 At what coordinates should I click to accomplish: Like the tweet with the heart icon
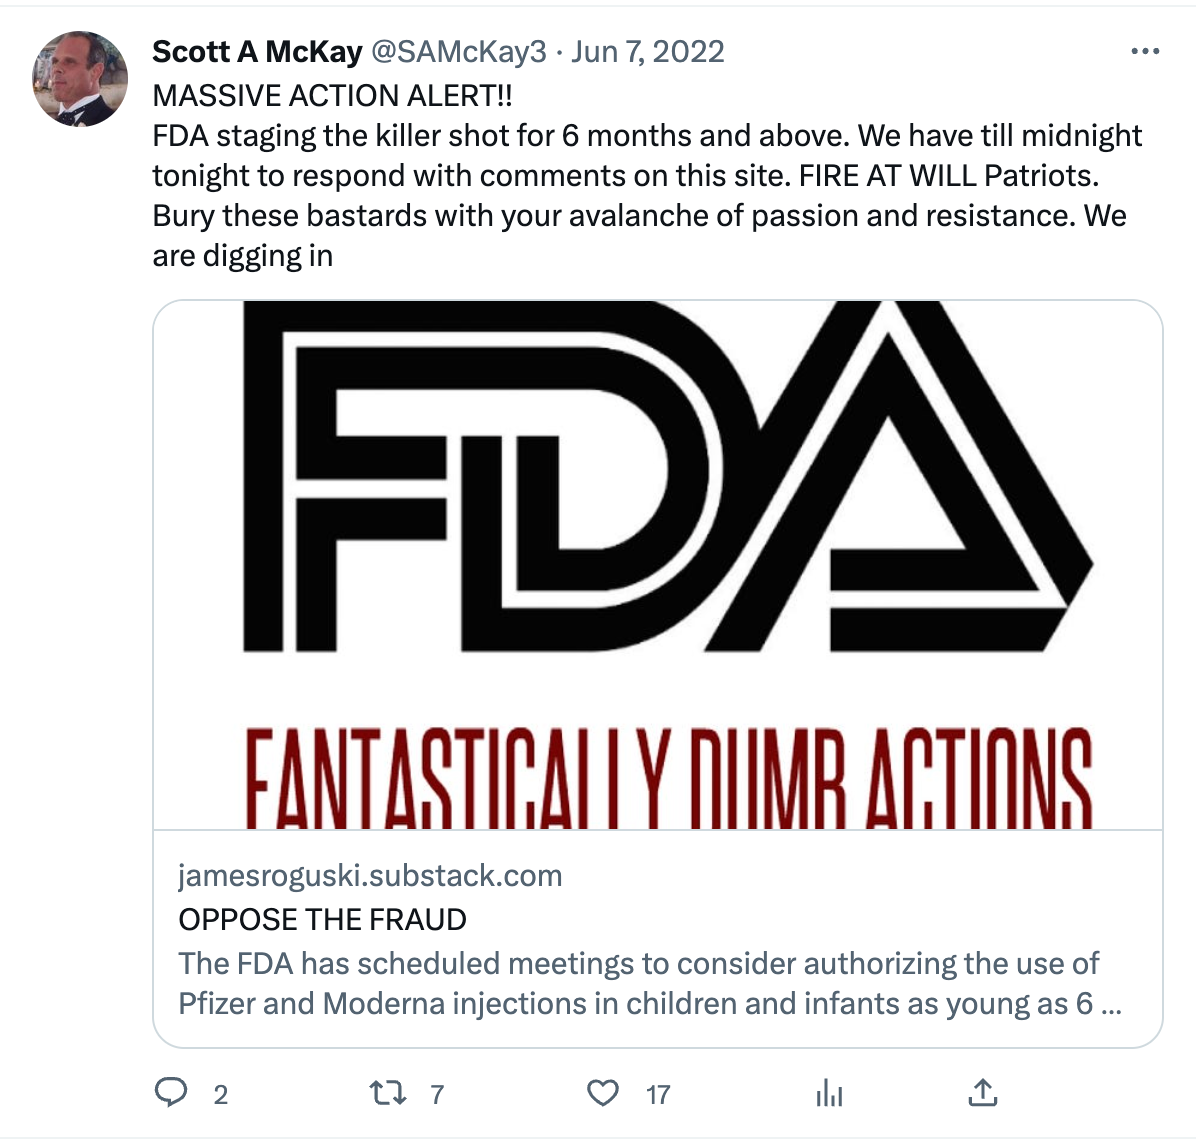click(x=605, y=1094)
